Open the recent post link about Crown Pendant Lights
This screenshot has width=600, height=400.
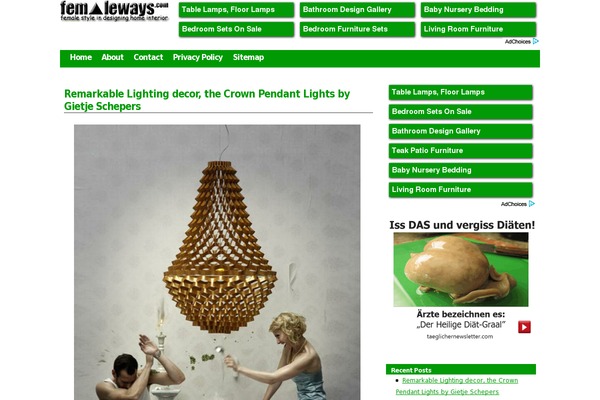tap(457, 386)
